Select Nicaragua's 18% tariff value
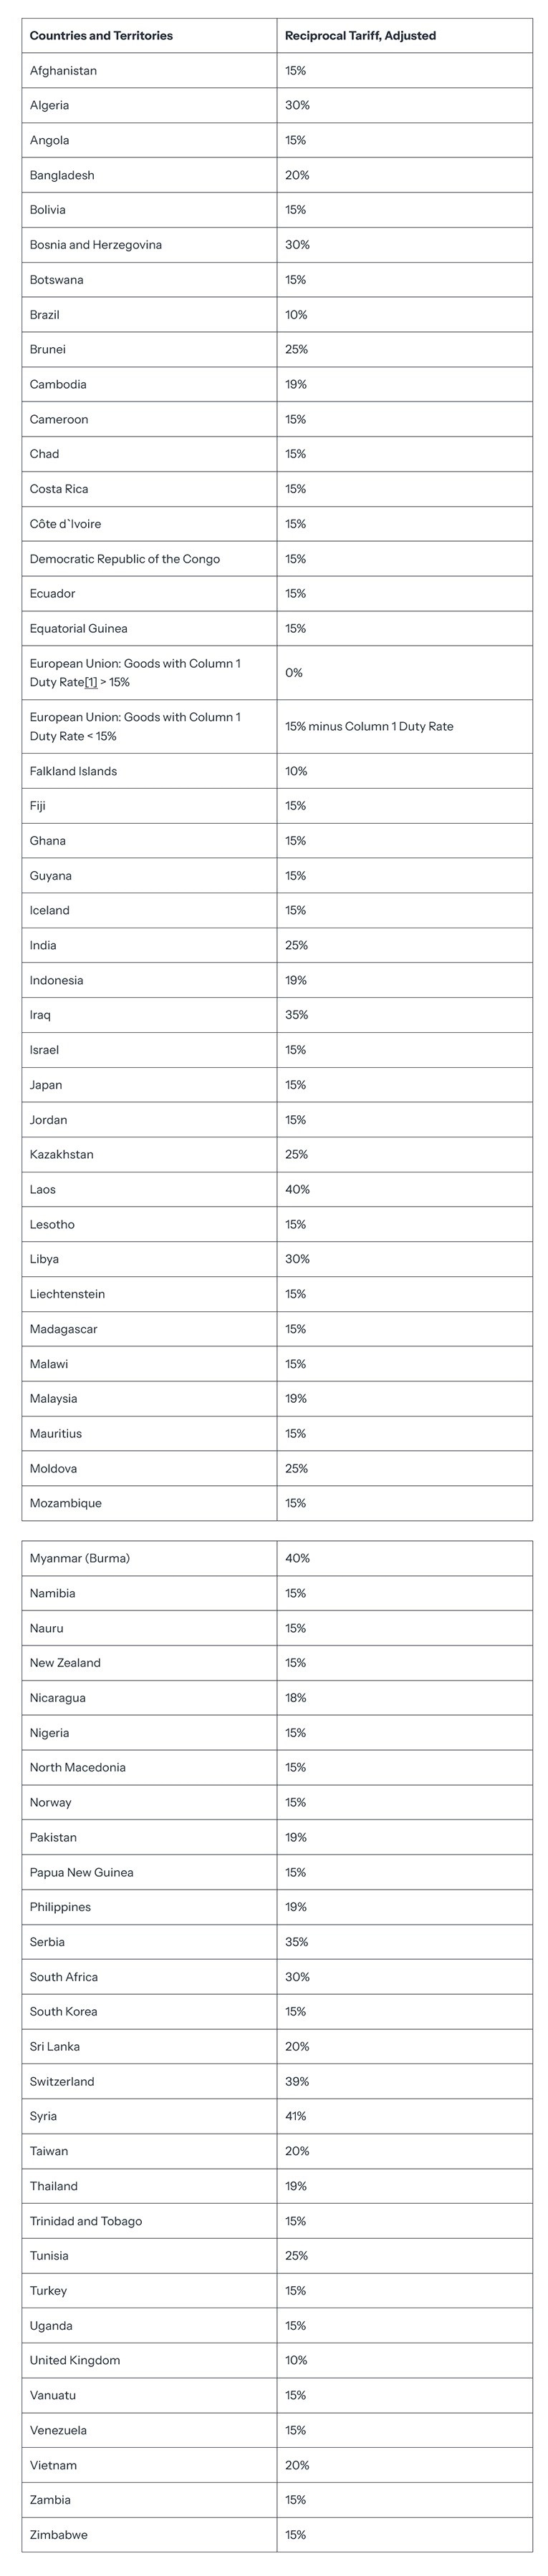The height and width of the screenshot is (2576, 548). pyautogui.click(x=296, y=1698)
